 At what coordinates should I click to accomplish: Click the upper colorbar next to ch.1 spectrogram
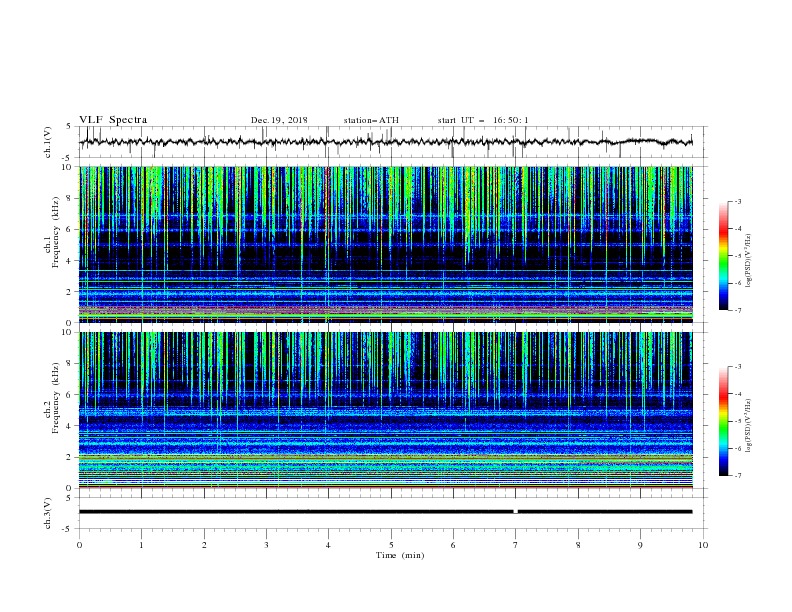723,256
